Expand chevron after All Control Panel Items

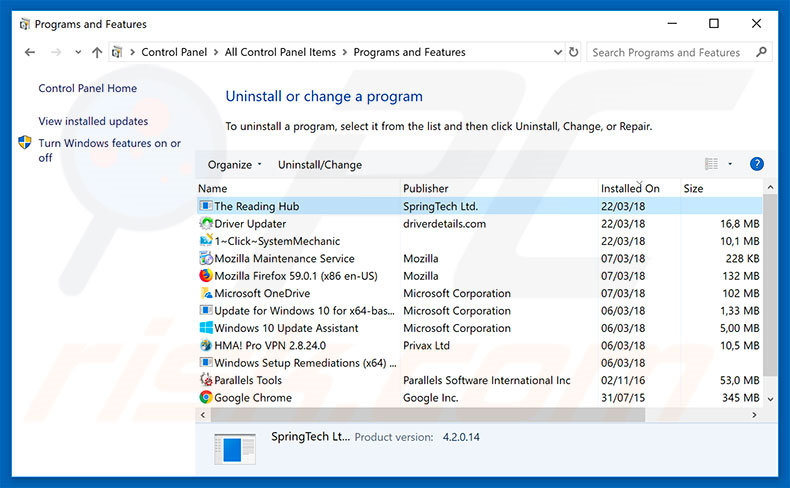(x=345, y=52)
